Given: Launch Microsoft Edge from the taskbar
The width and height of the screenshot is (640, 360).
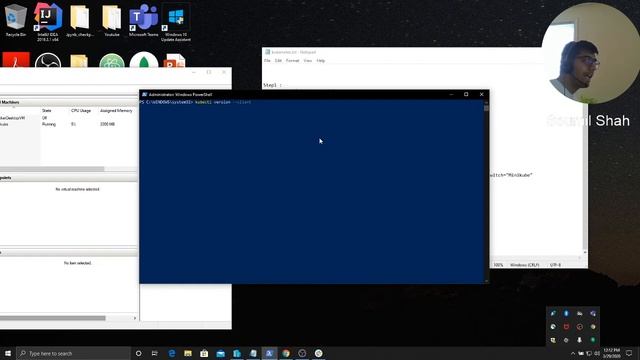Looking at the screenshot, I should tap(172, 353).
